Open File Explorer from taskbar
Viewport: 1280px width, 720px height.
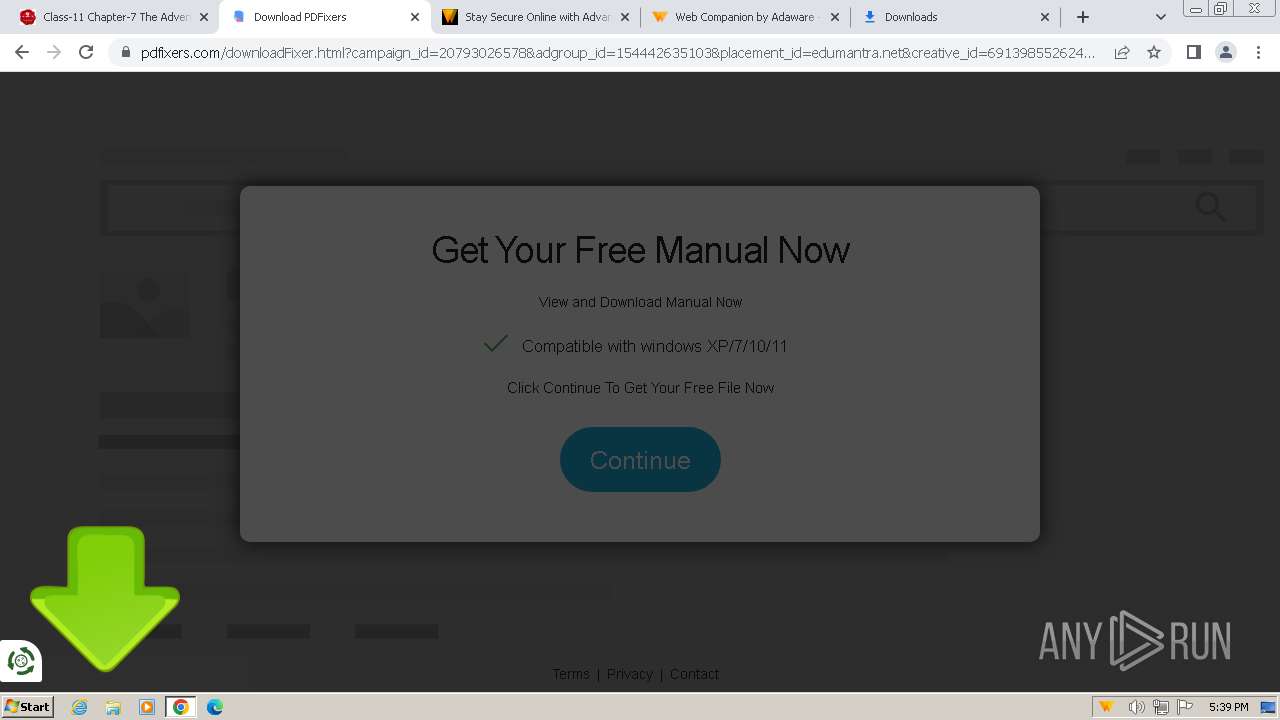pos(113,707)
